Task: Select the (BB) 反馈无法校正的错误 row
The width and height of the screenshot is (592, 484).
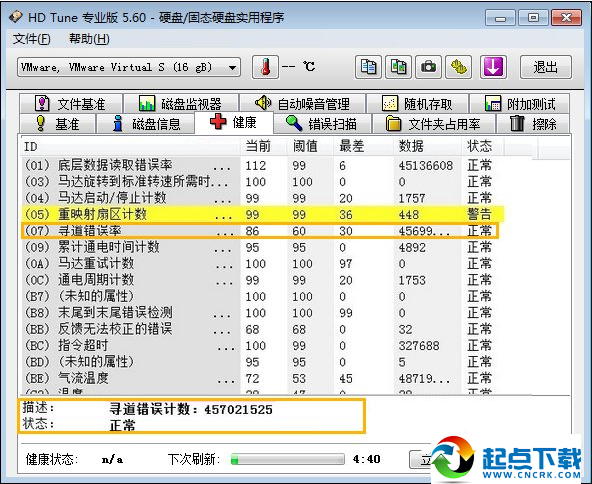Action: point(262,329)
